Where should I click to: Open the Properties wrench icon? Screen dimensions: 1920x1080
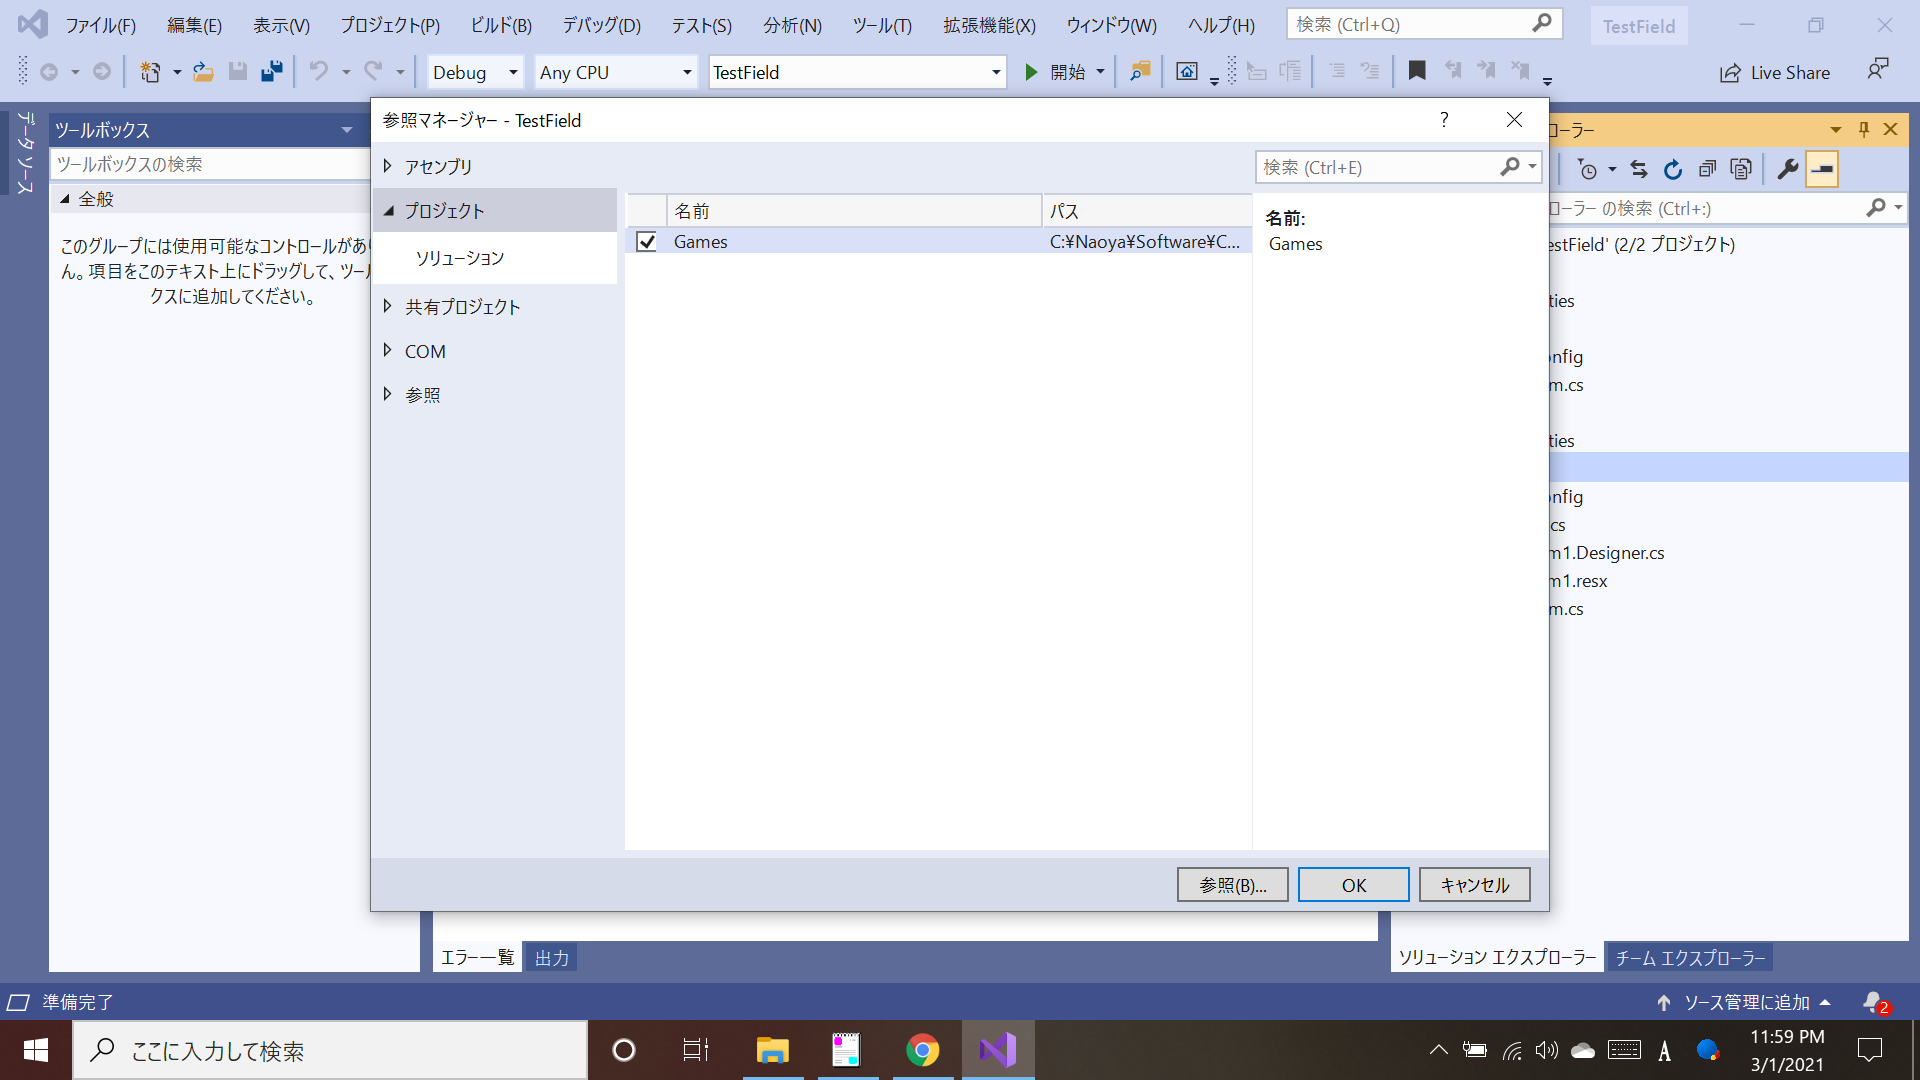[x=1787, y=169]
